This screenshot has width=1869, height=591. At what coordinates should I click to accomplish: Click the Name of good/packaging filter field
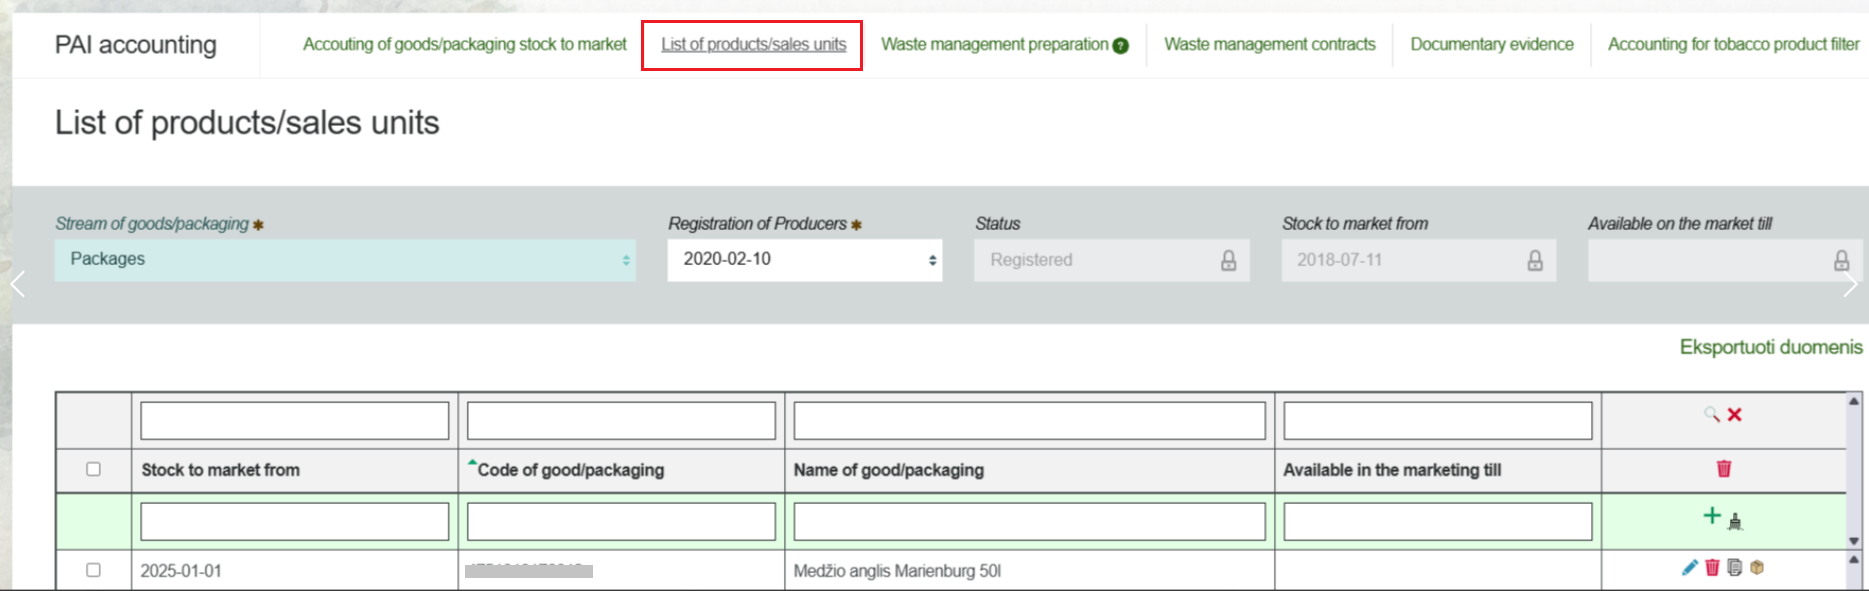pyautogui.click(x=1029, y=421)
